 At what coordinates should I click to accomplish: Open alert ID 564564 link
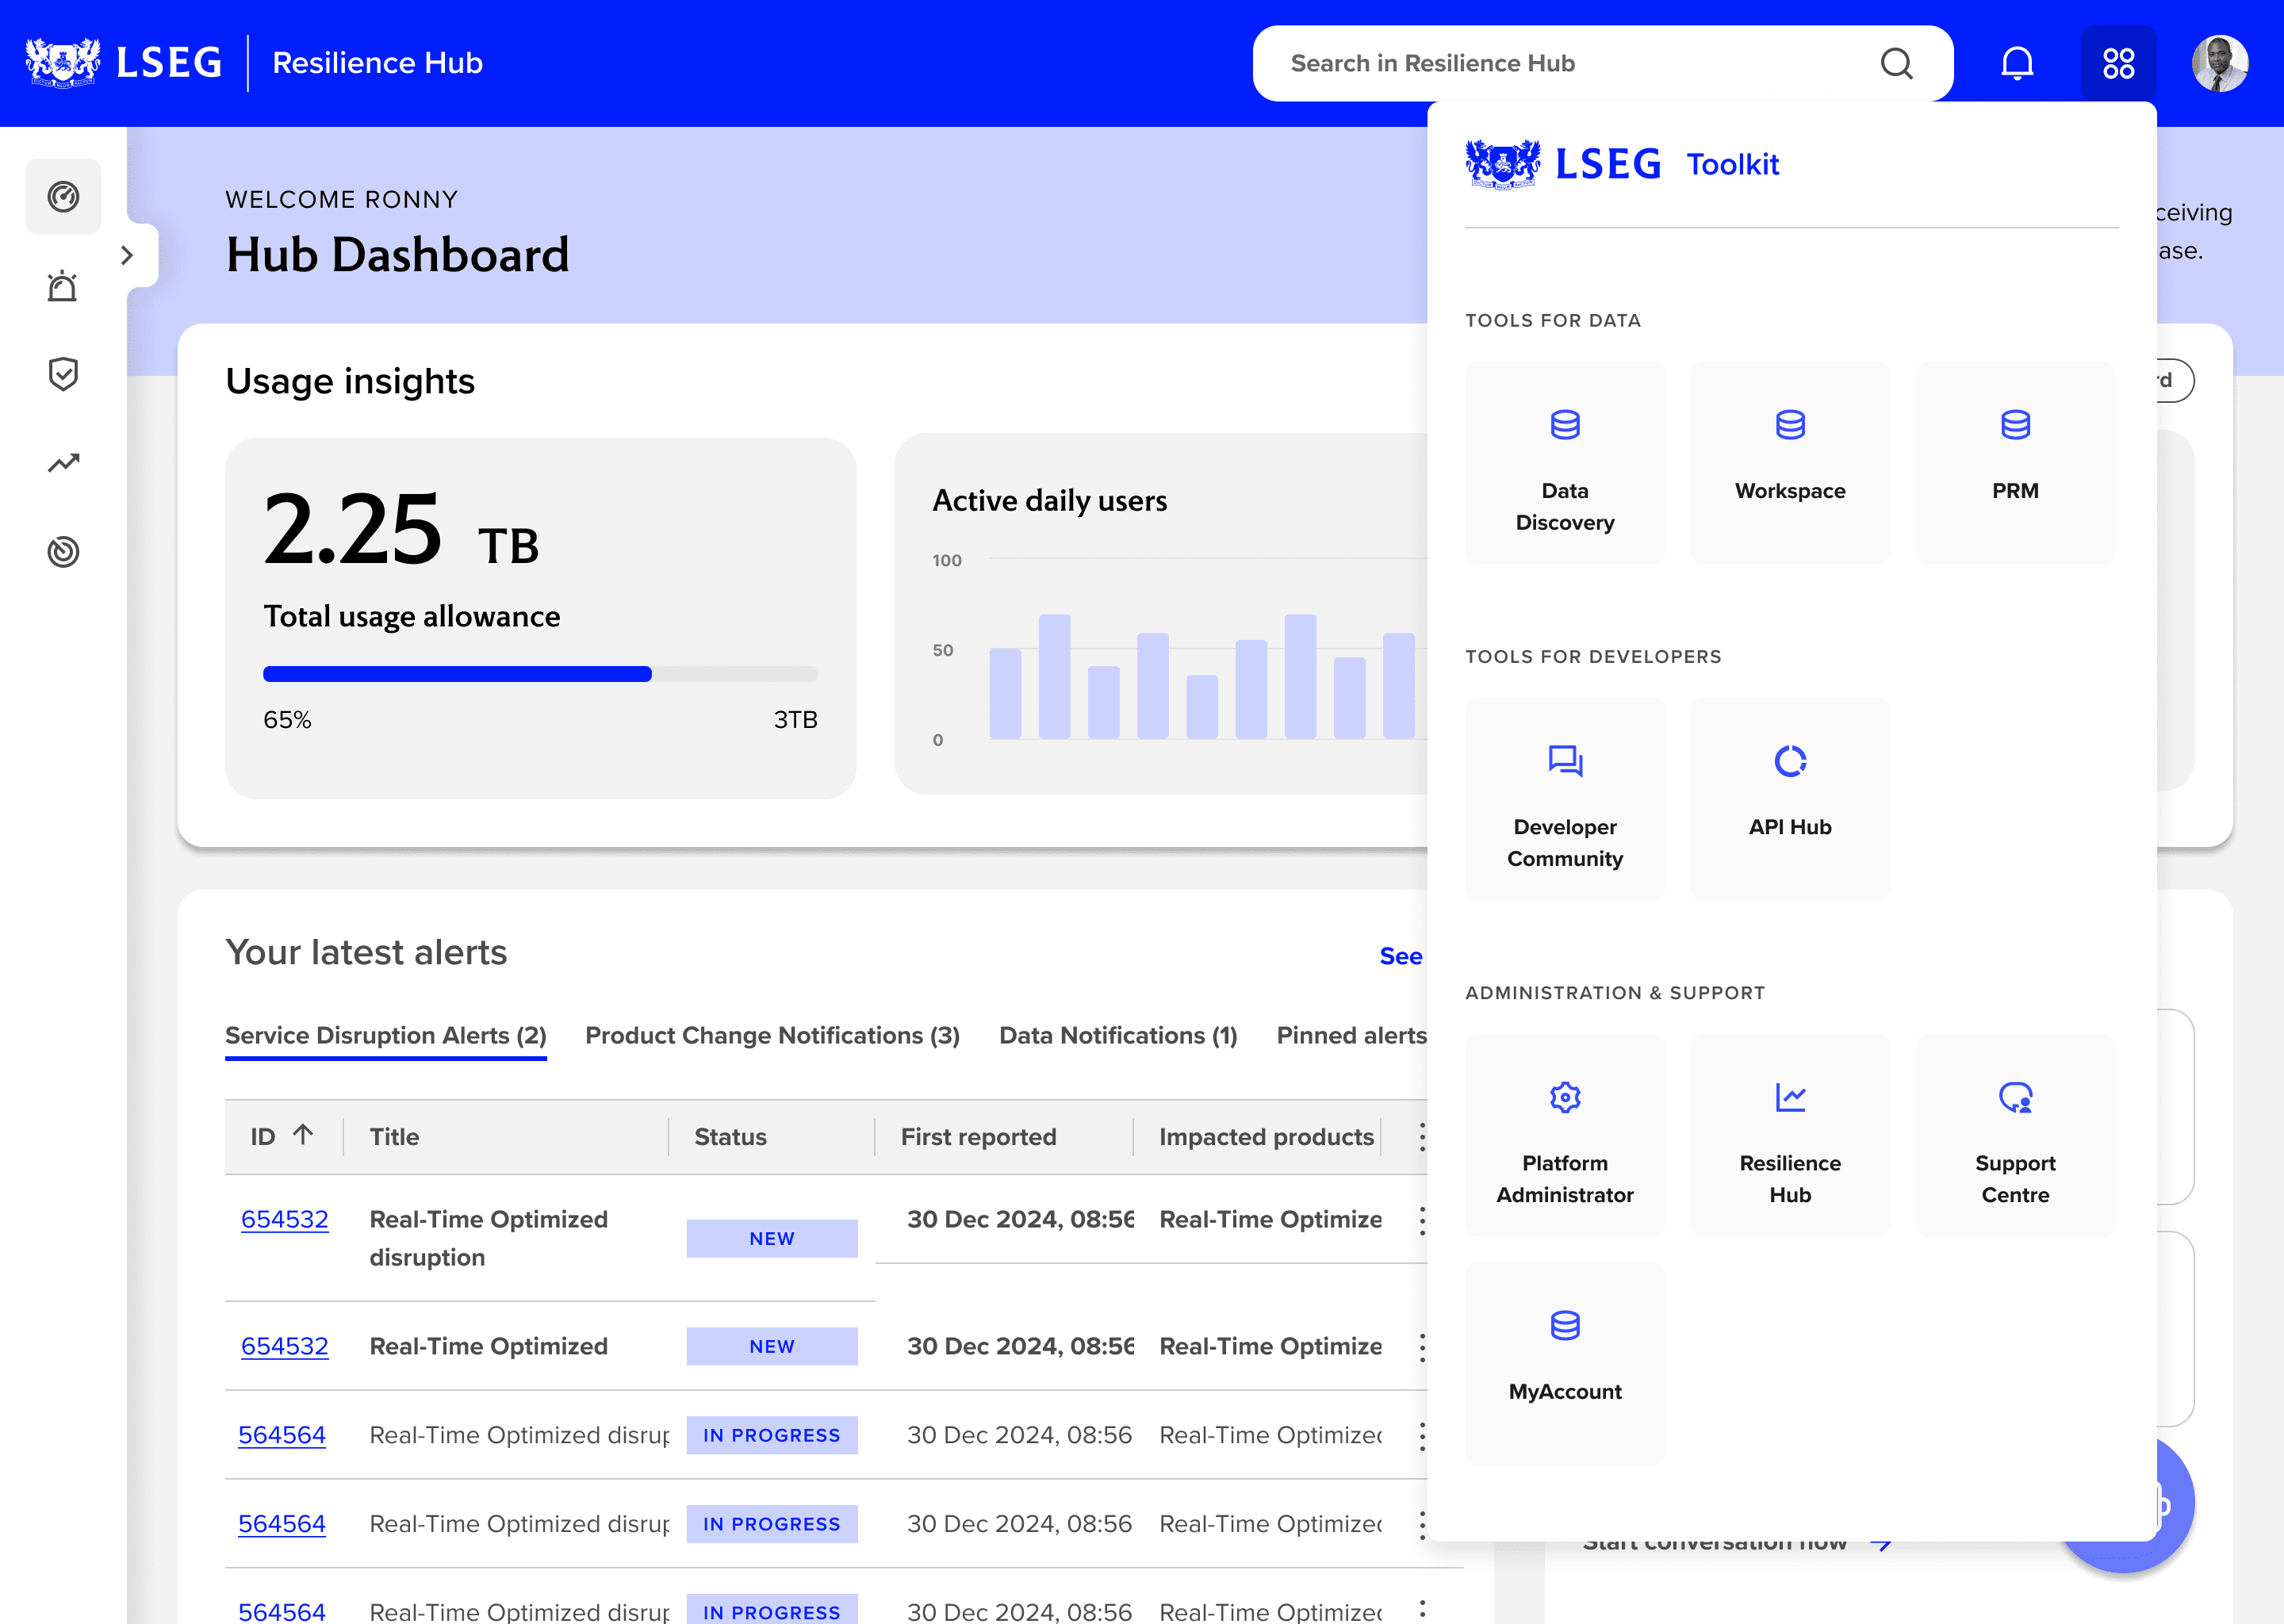[x=282, y=1435]
